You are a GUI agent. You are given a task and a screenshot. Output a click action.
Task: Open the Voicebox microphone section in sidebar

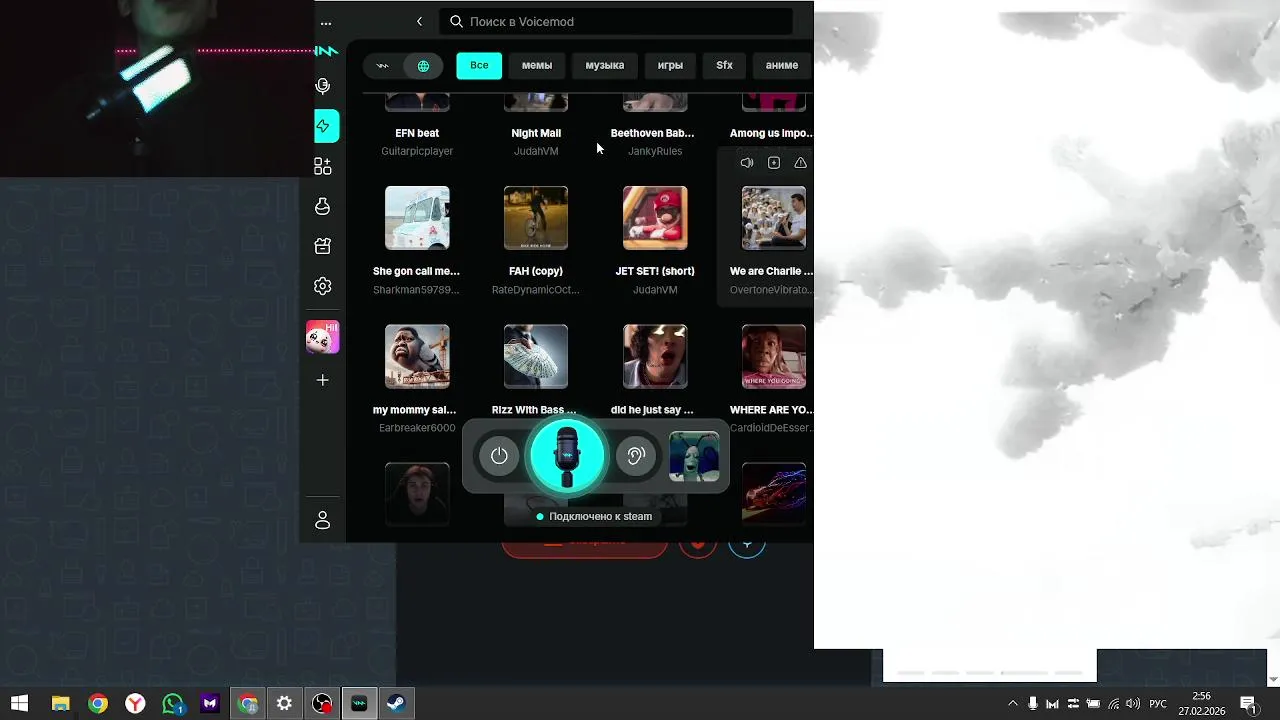pos(322,86)
